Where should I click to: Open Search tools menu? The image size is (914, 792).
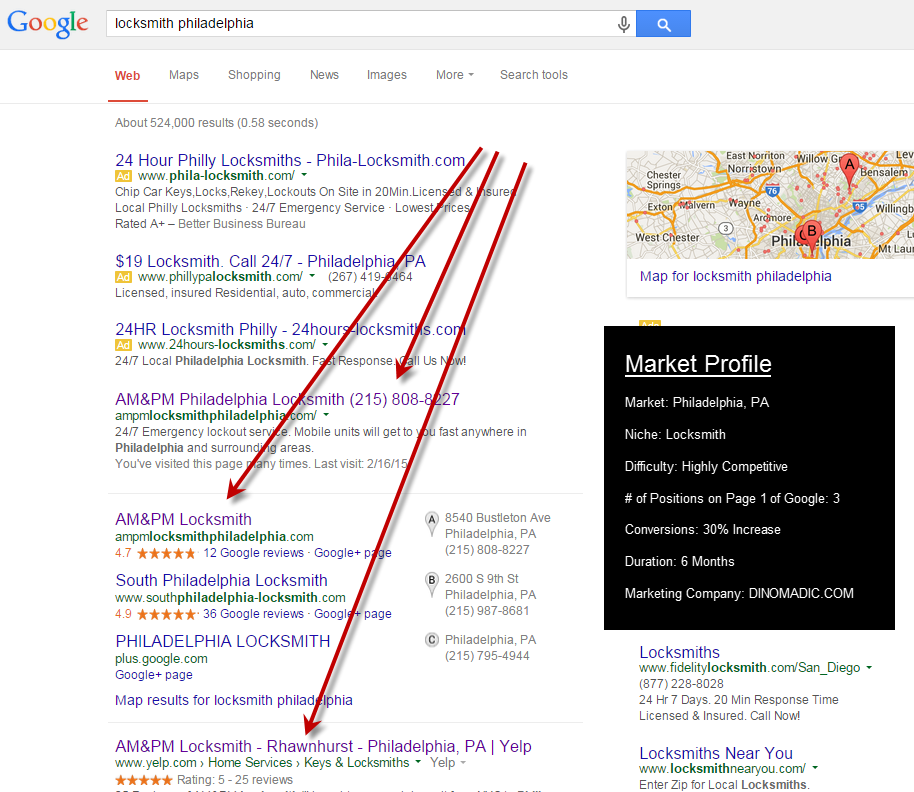coord(533,75)
